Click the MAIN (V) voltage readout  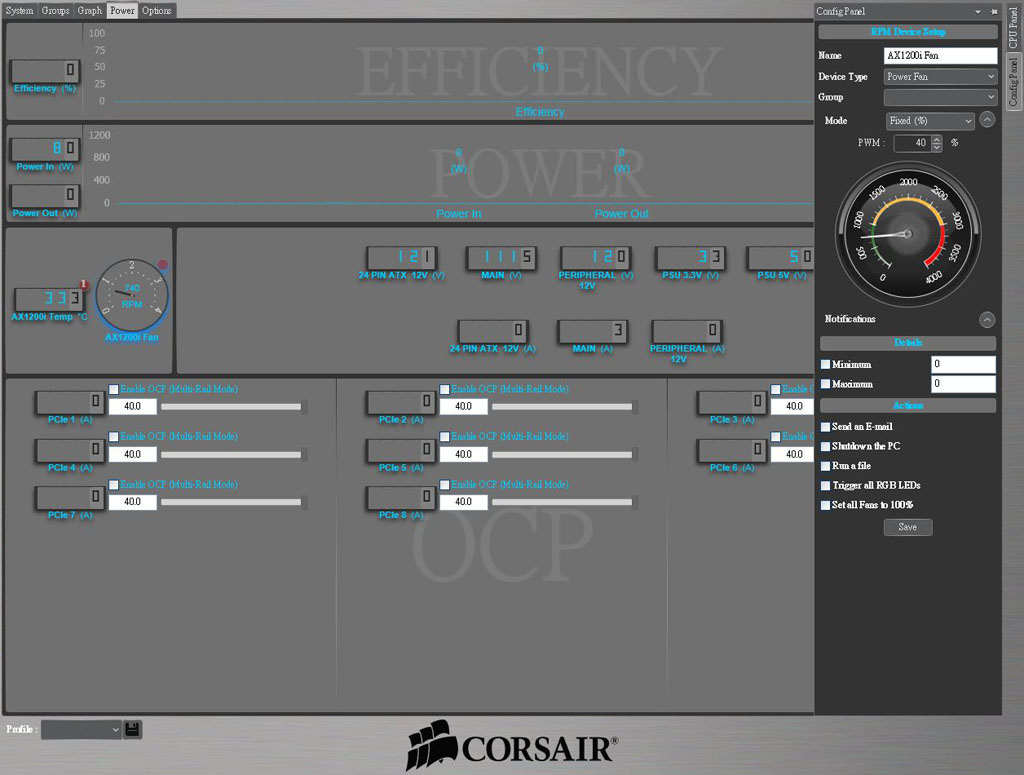[501, 257]
